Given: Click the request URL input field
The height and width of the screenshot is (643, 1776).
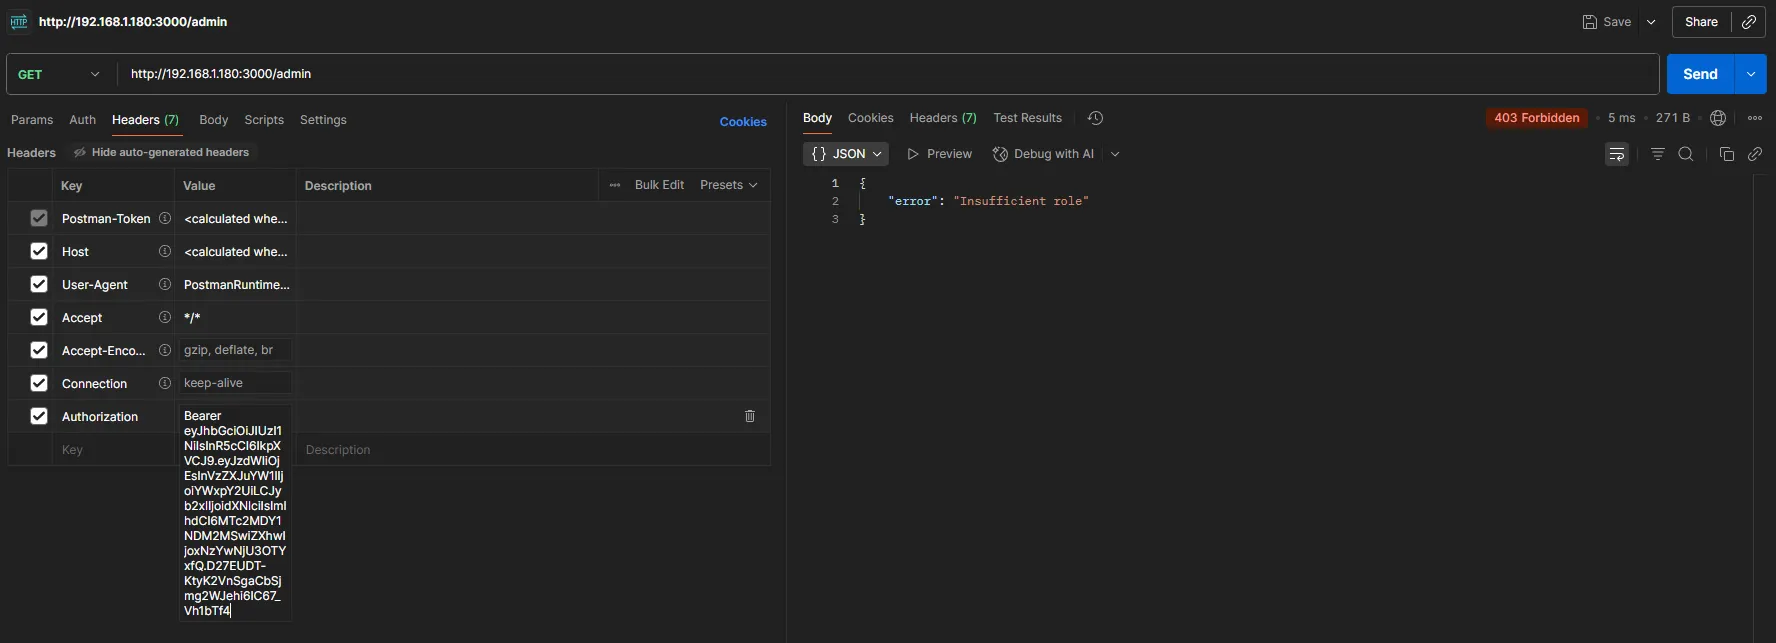Looking at the screenshot, I should pos(888,74).
